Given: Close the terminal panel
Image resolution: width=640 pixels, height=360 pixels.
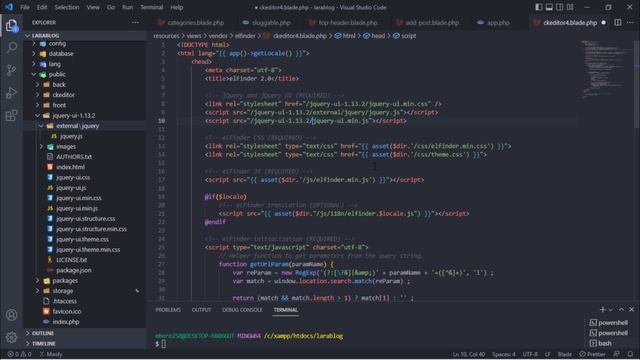Looking at the screenshot, I should click(x=631, y=310).
